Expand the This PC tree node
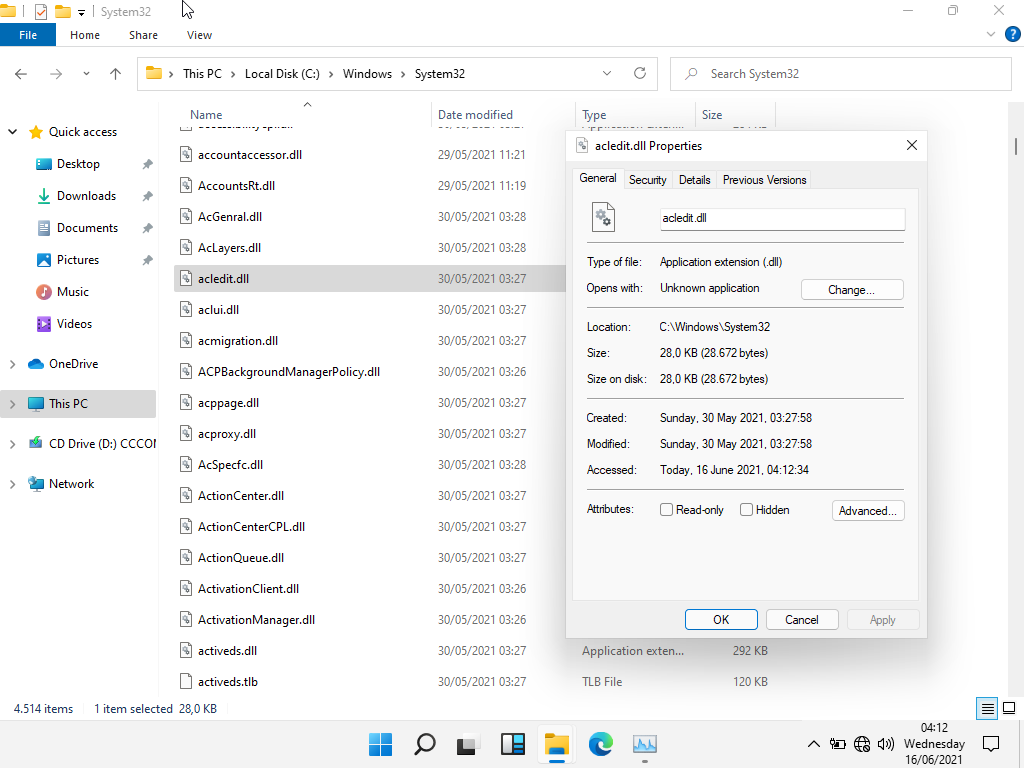The image size is (1024, 768). 12,404
